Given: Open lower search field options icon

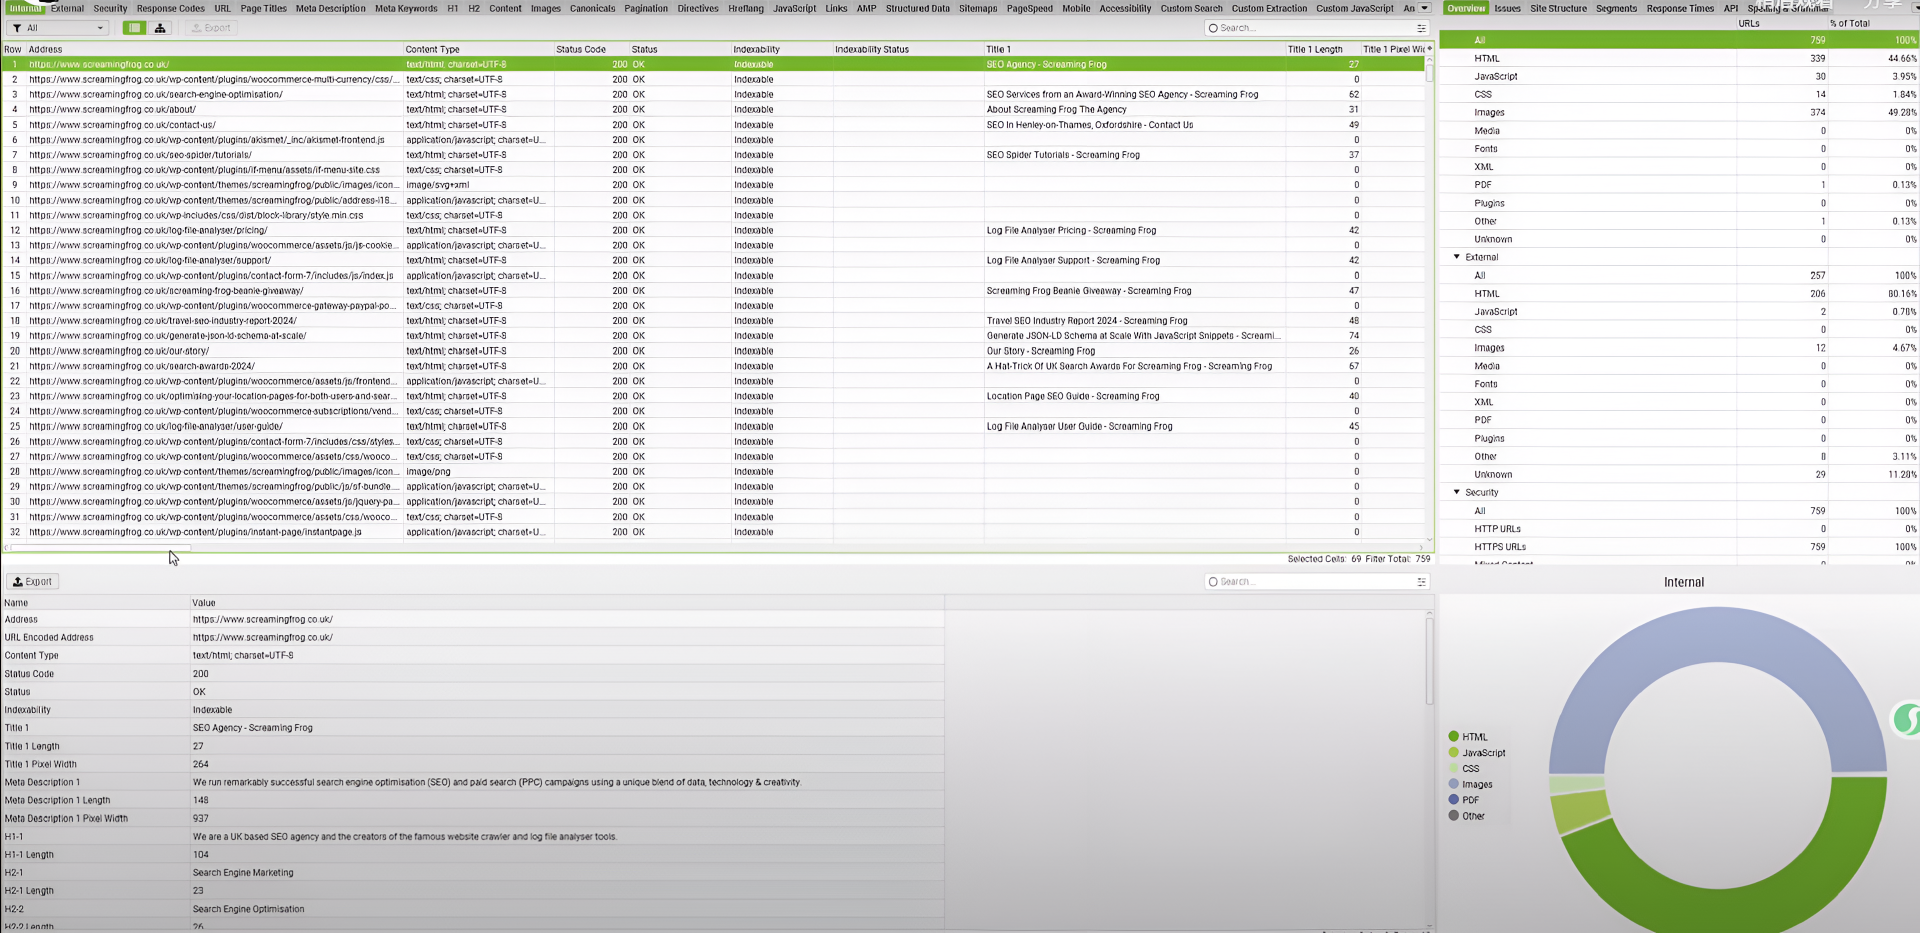Looking at the screenshot, I should coord(1421,581).
